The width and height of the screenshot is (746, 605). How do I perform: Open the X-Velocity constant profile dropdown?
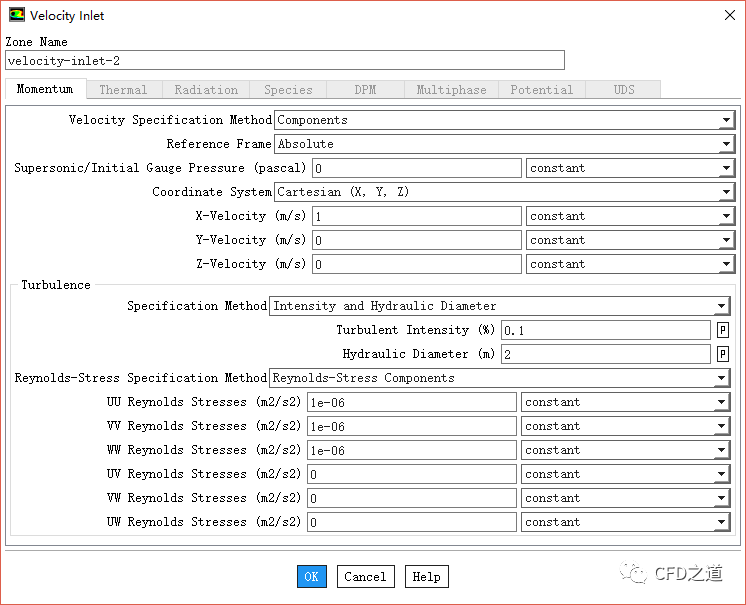click(x=630, y=216)
